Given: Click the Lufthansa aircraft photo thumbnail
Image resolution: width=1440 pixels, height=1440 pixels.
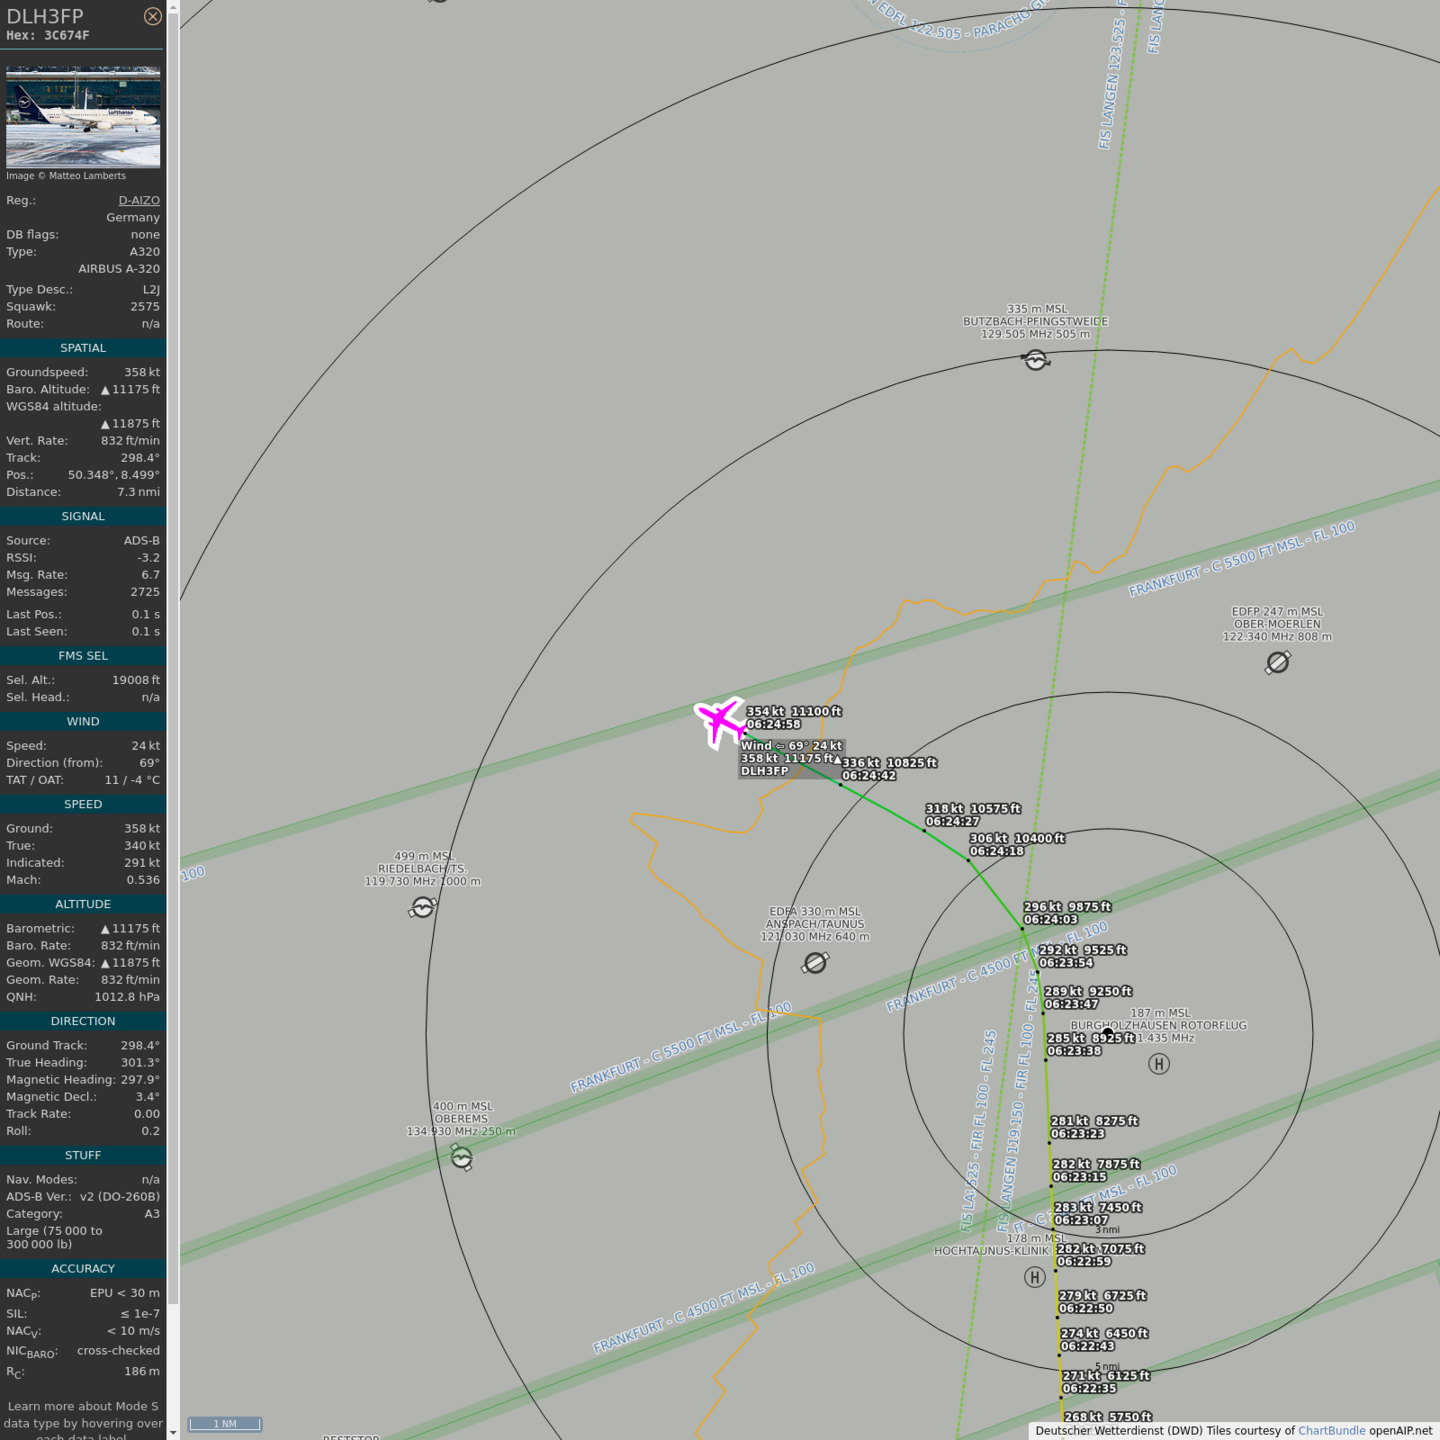Looking at the screenshot, I should (83, 117).
